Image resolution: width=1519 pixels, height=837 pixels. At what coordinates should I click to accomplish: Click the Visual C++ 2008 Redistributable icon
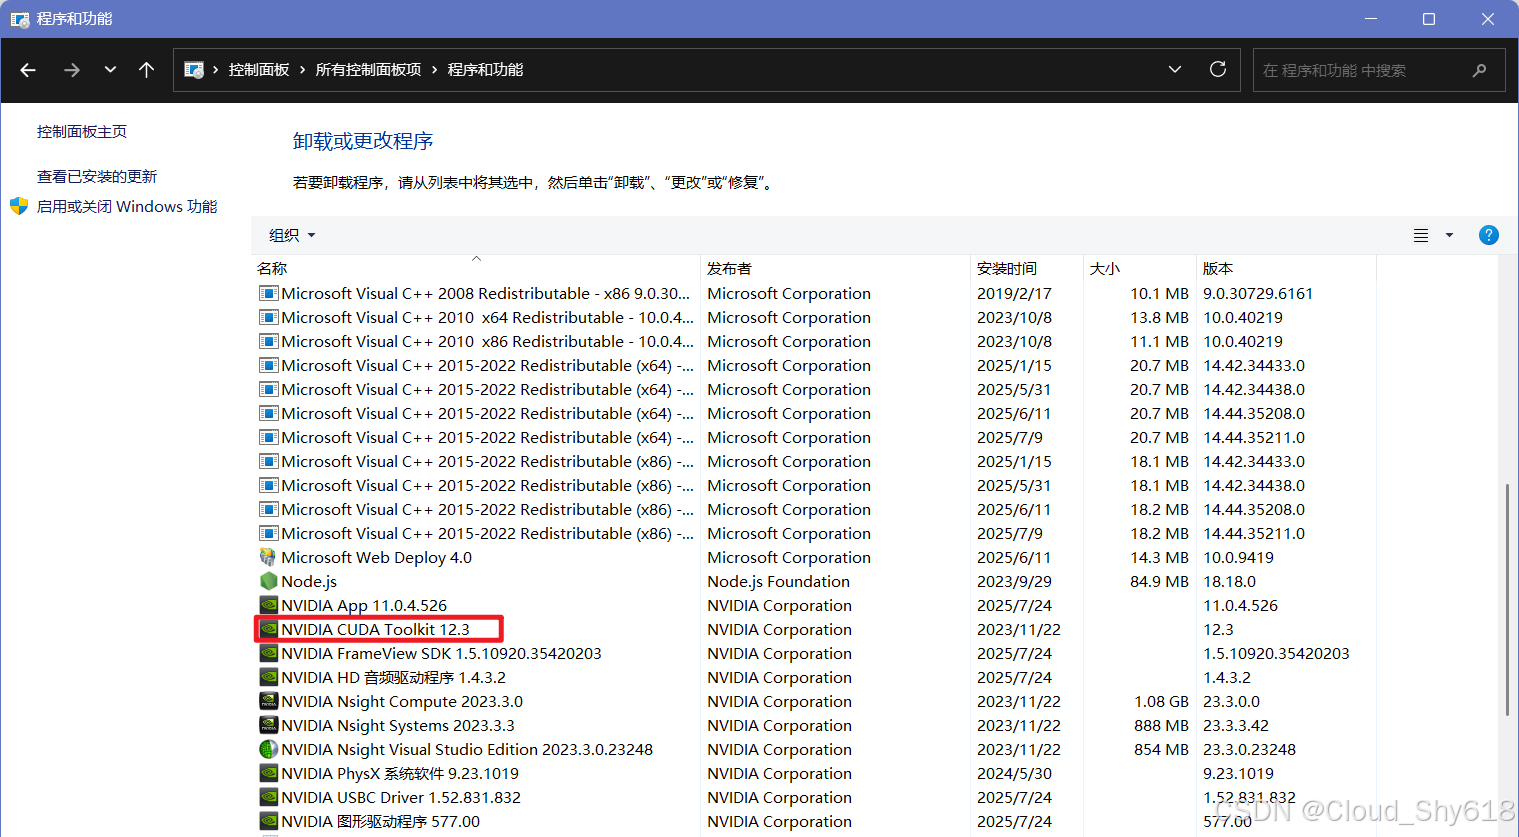(x=268, y=293)
